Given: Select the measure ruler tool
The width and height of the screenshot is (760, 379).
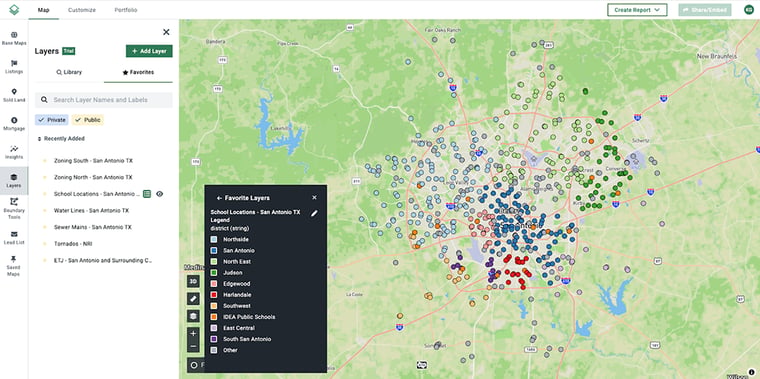Looking at the screenshot, I should [193, 299].
